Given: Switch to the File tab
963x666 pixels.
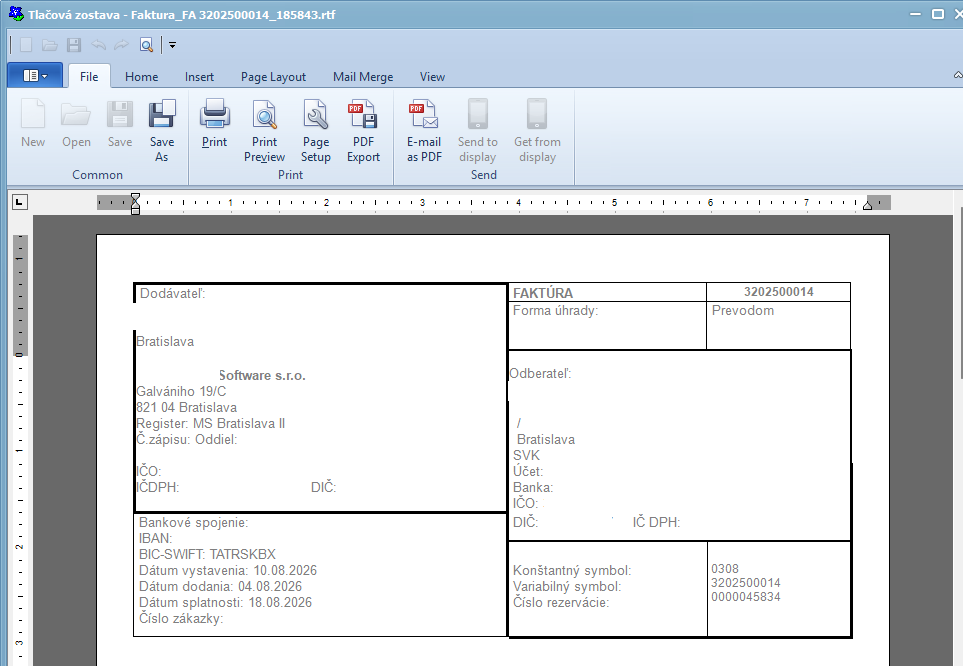Looking at the screenshot, I should pos(89,76).
